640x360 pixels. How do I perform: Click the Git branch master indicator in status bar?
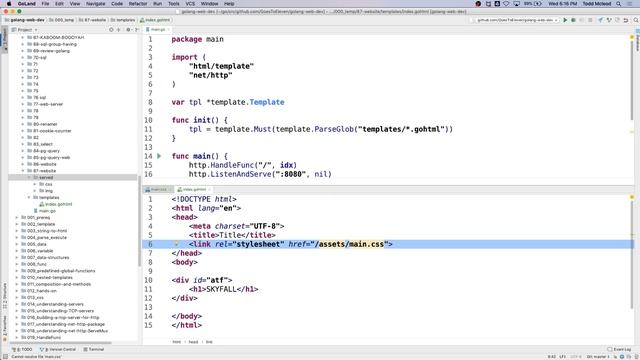(x=598, y=357)
